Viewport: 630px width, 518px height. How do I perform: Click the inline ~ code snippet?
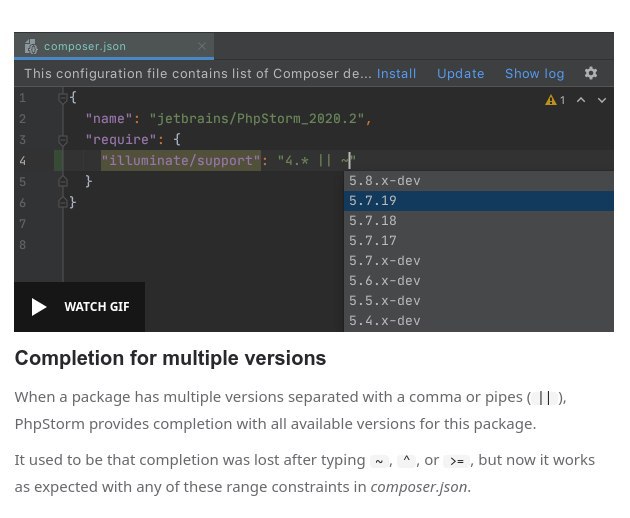point(379,461)
